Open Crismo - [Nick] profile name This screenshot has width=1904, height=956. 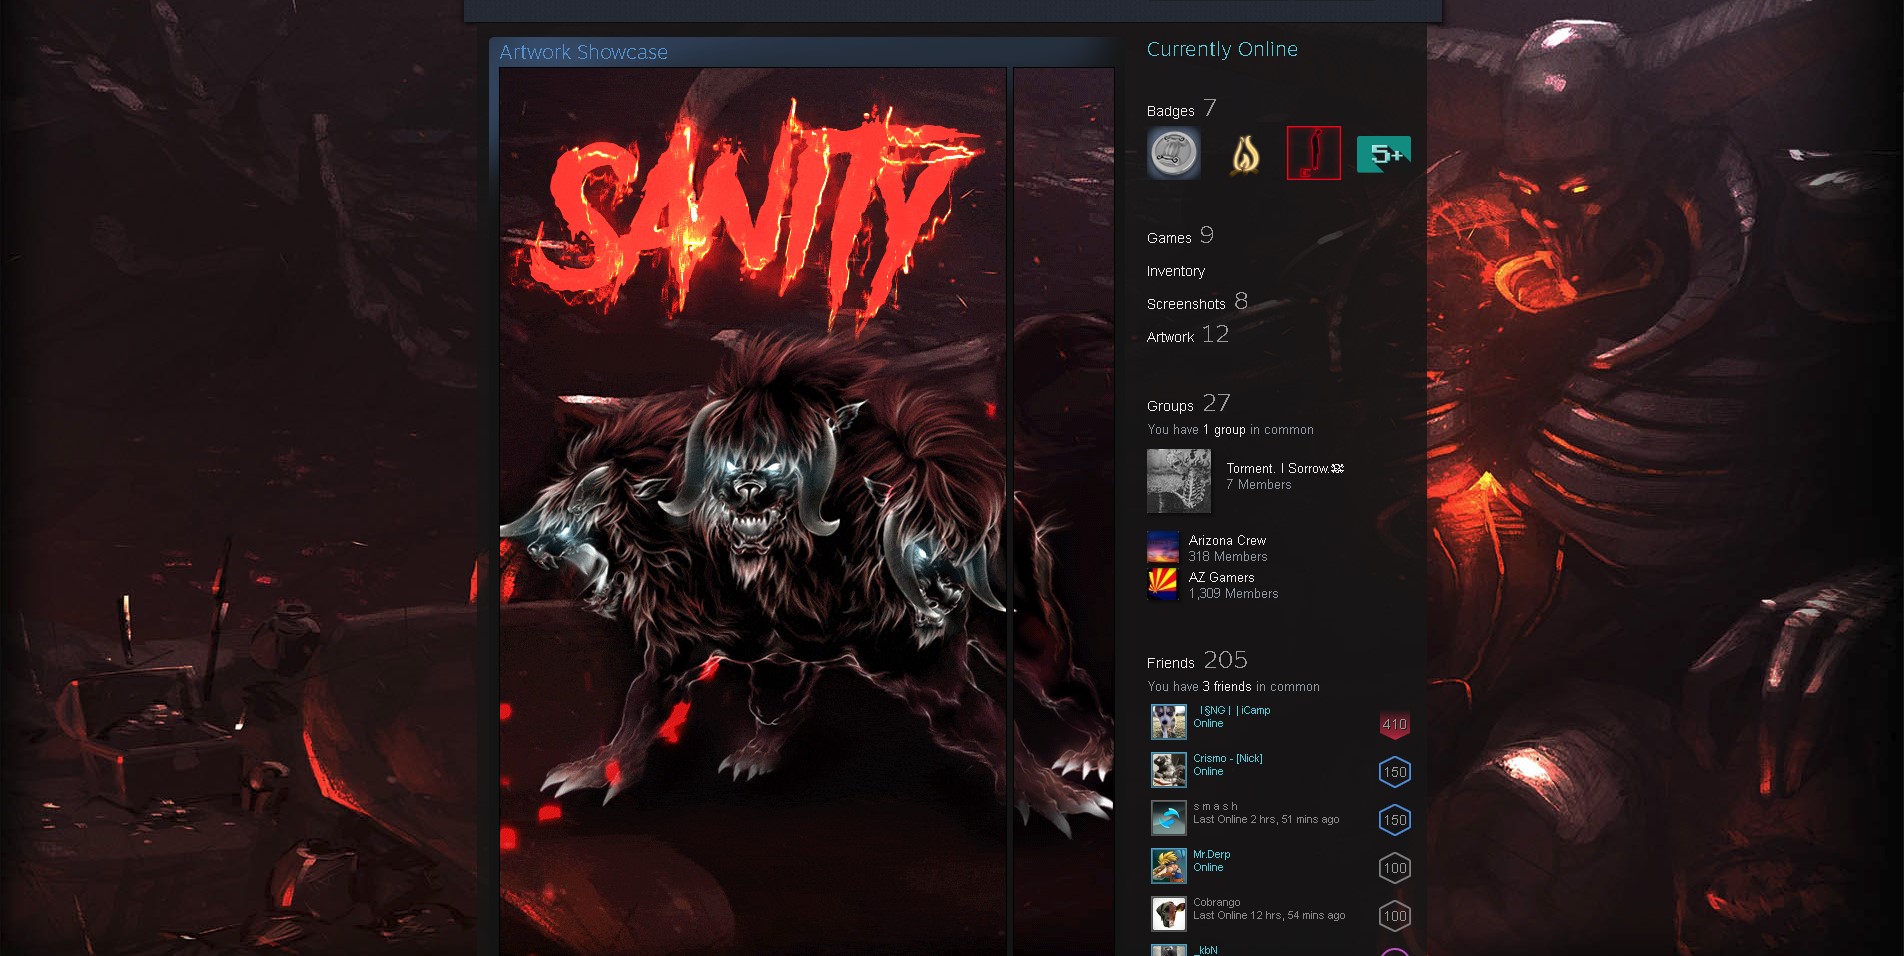(1228, 758)
